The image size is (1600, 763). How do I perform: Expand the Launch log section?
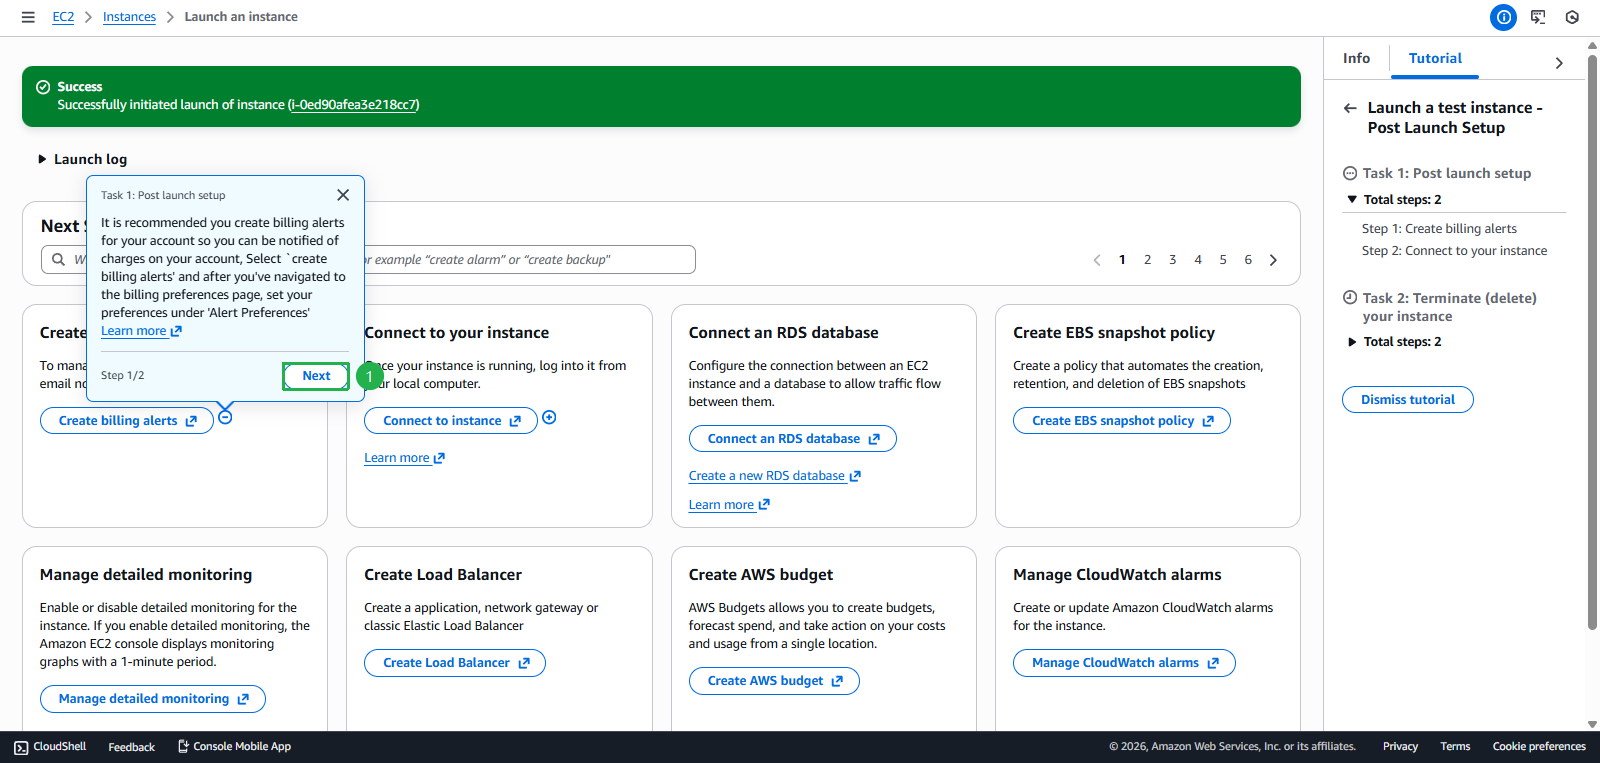[x=42, y=159]
